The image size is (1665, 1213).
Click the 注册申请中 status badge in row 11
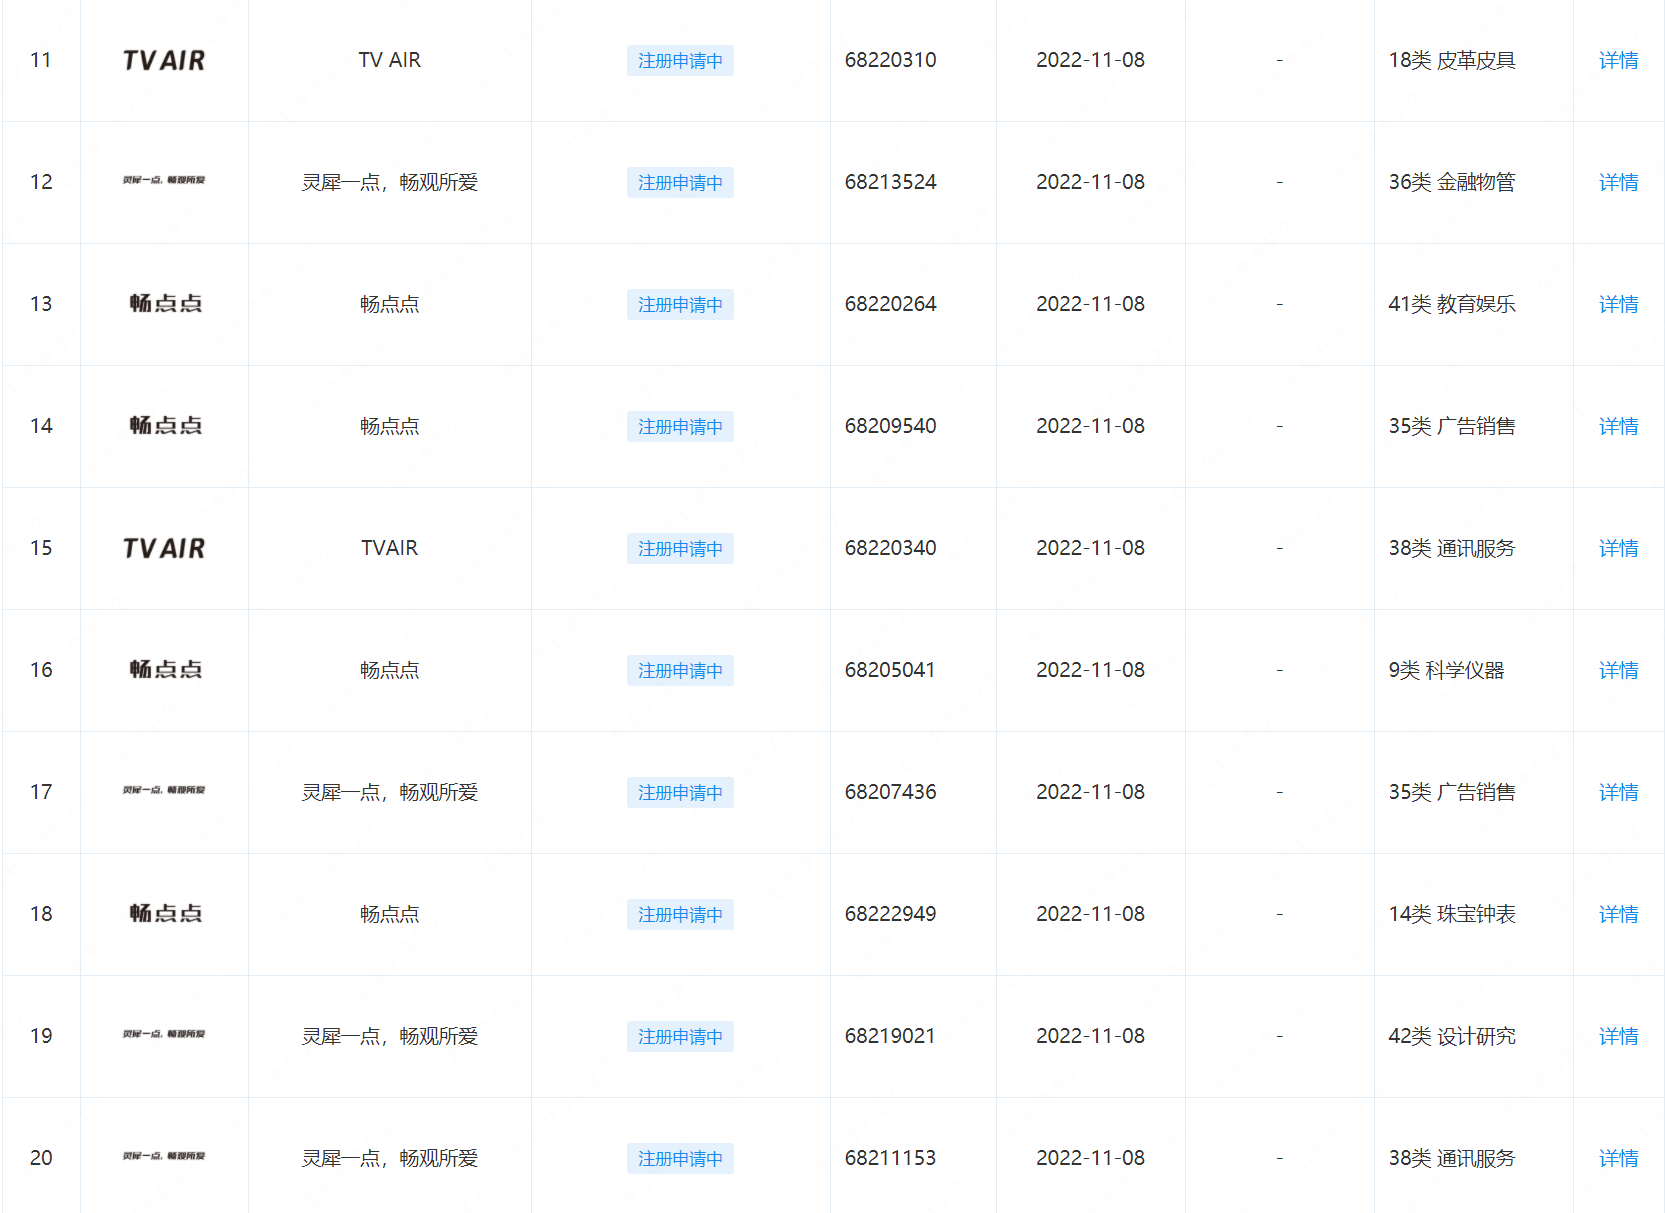coord(680,61)
